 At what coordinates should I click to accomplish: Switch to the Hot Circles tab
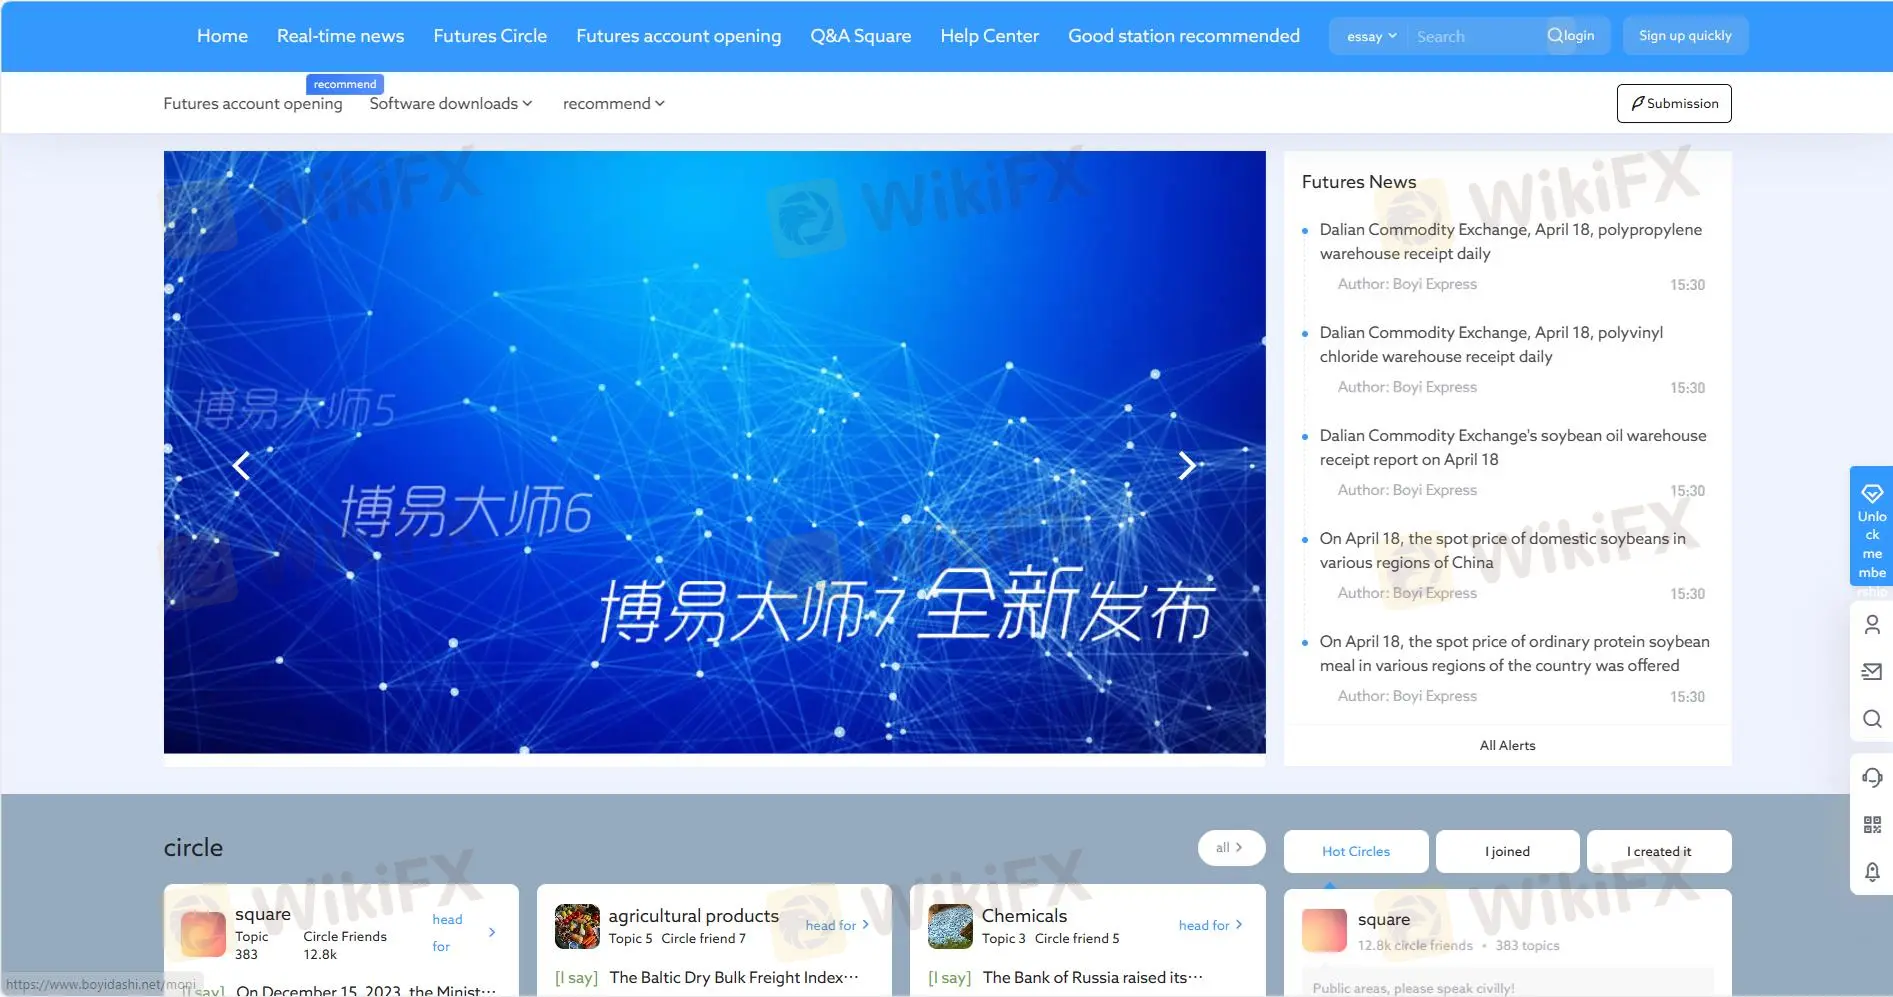(1355, 852)
